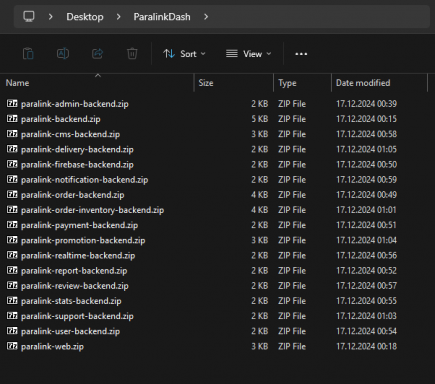Select Desktop in the breadcrumb path
This screenshot has width=435, height=384.
pyautogui.click(x=85, y=17)
